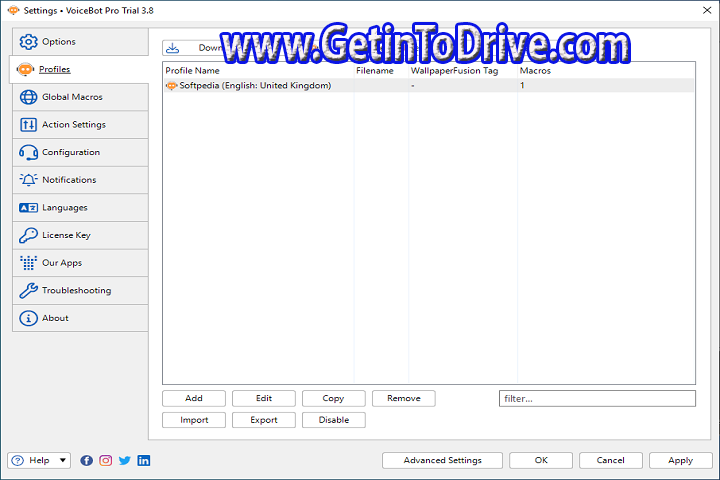Select the Profiles robot icon
Screen dimensions: 720x480
point(25,69)
